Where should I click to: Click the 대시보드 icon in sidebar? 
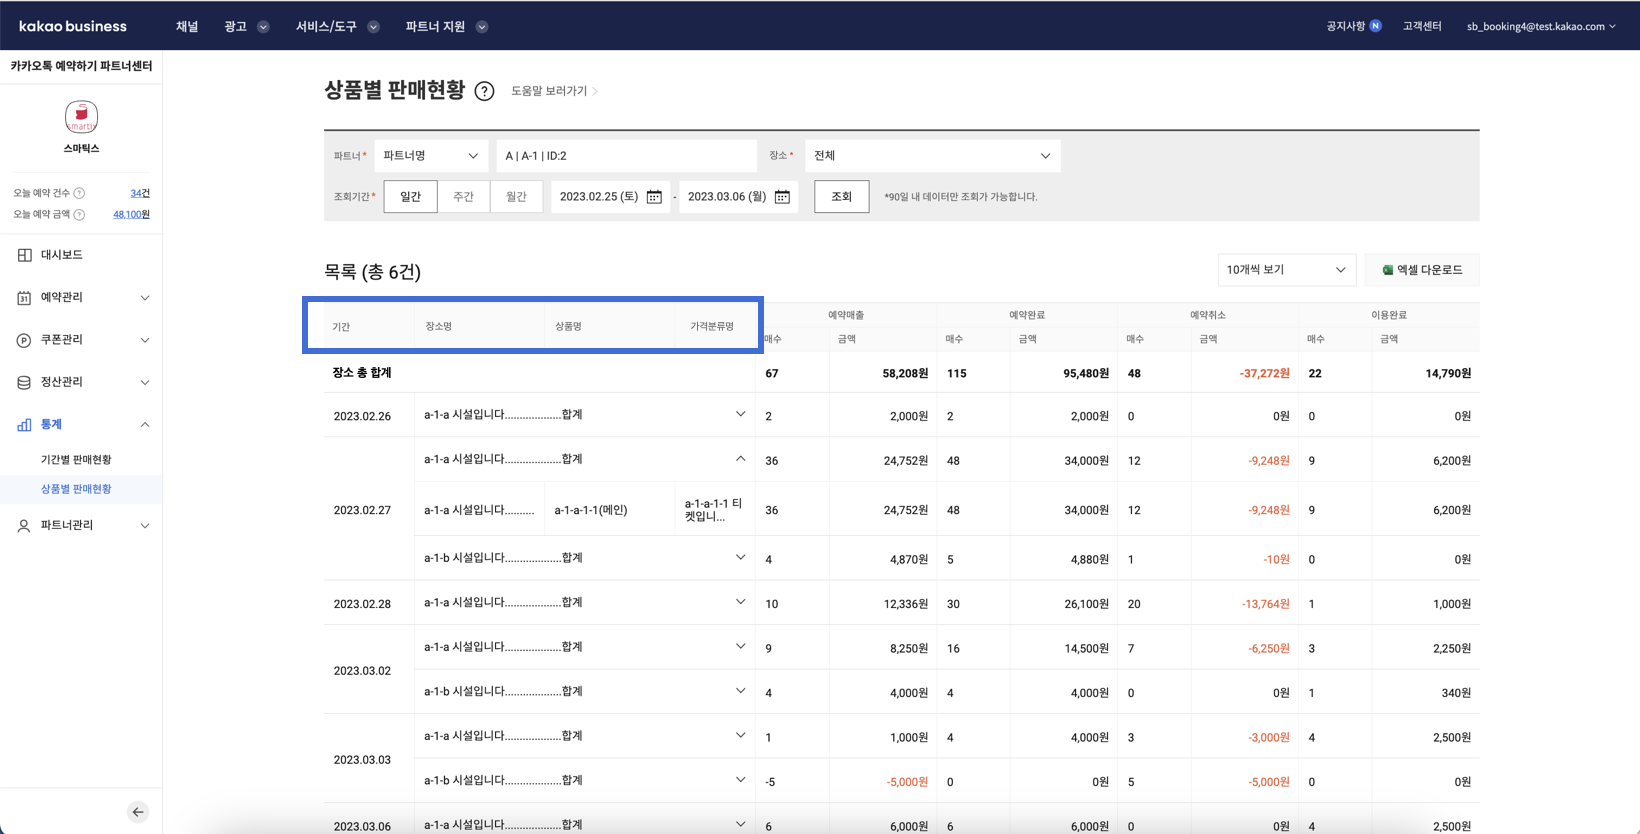coord(24,255)
